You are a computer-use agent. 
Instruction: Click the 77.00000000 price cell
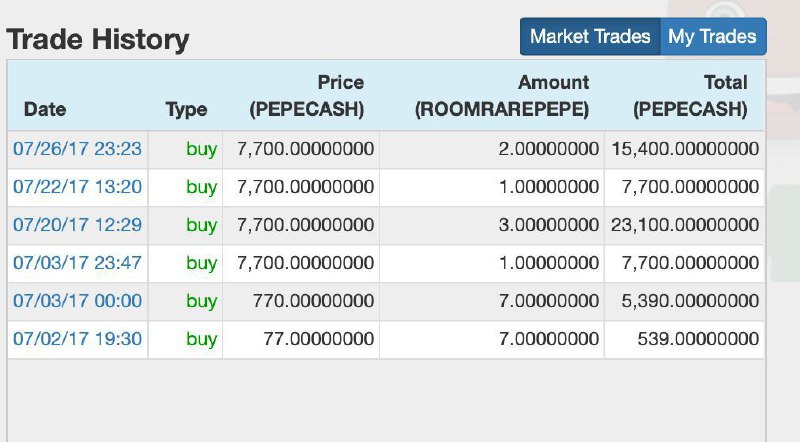coord(301,339)
